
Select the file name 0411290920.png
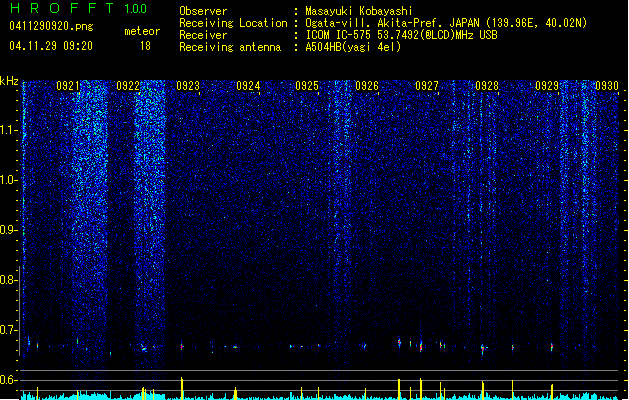tap(51, 26)
